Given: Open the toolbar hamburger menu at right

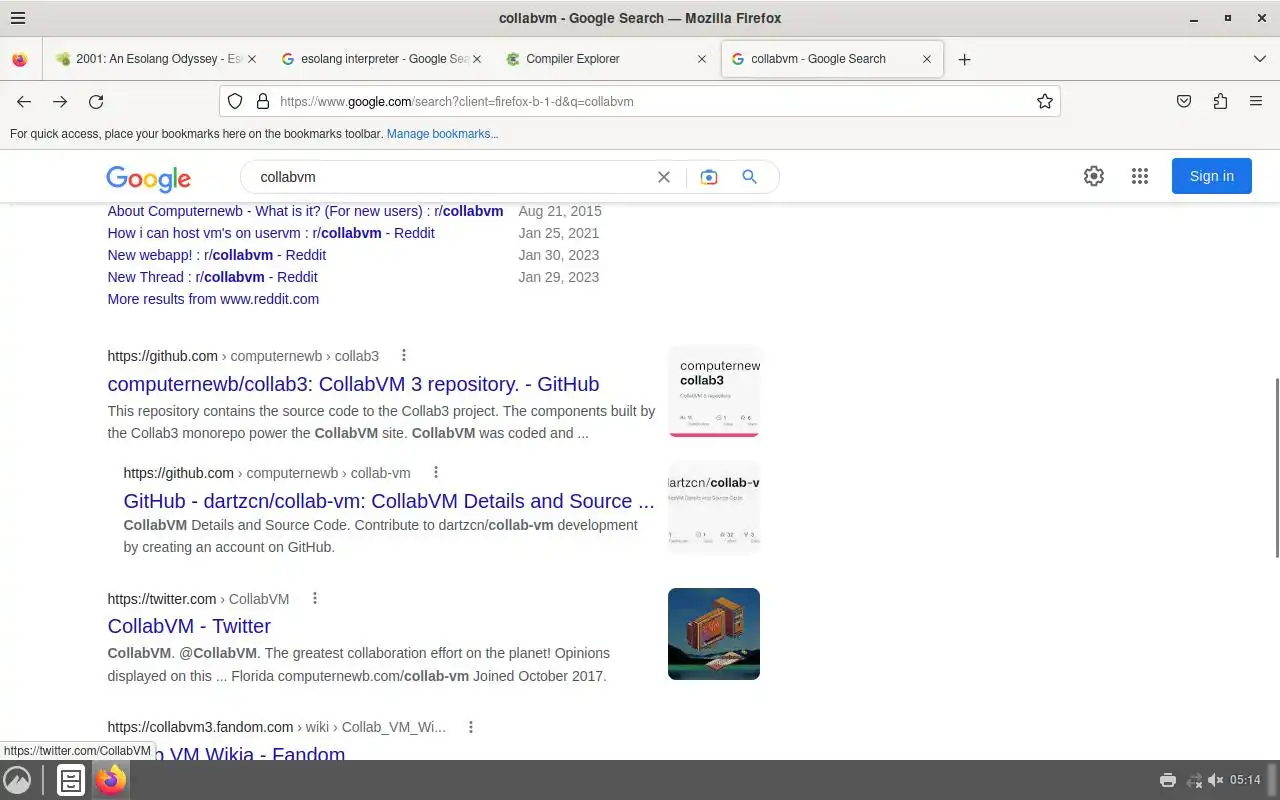Looking at the screenshot, I should pyautogui.click(x=1256, y=101).
